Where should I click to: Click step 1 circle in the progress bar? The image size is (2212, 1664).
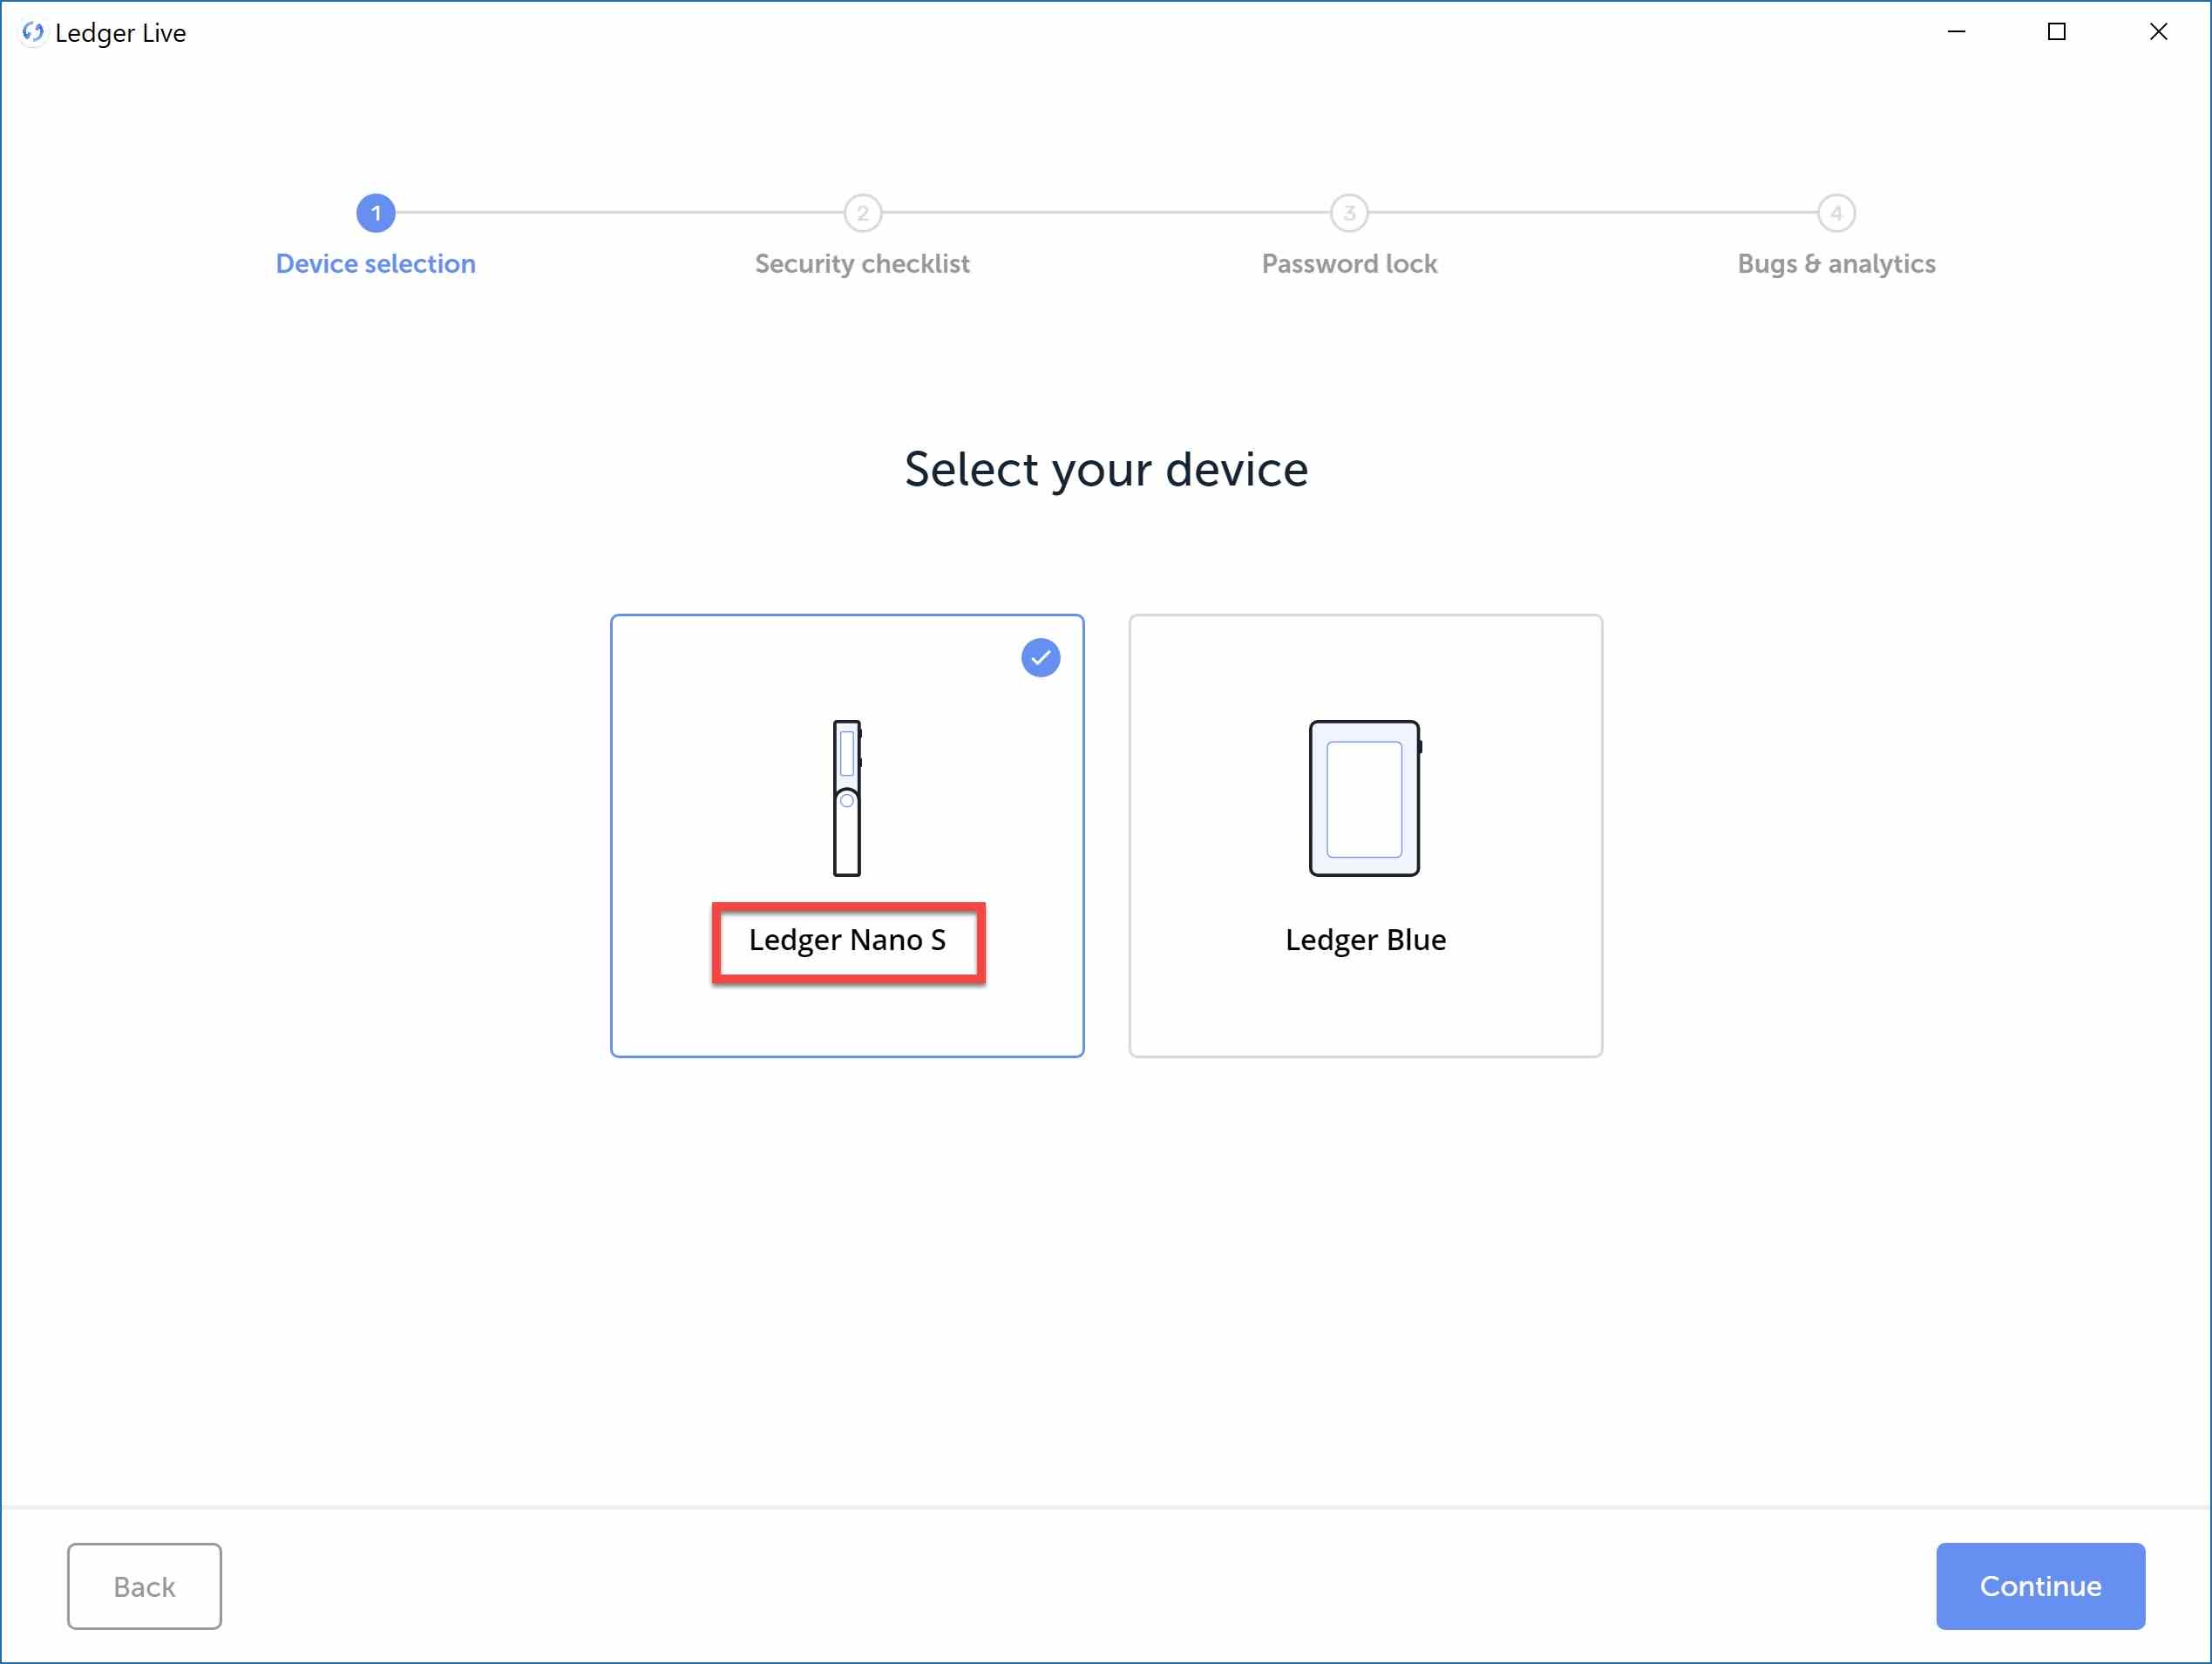[x=376, y=213]
